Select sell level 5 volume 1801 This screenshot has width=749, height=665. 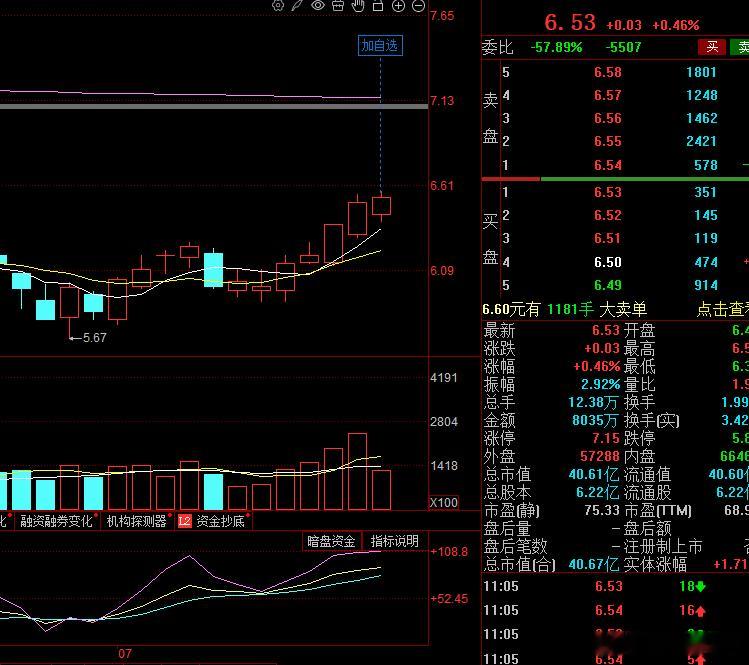(x=701, y=72)
